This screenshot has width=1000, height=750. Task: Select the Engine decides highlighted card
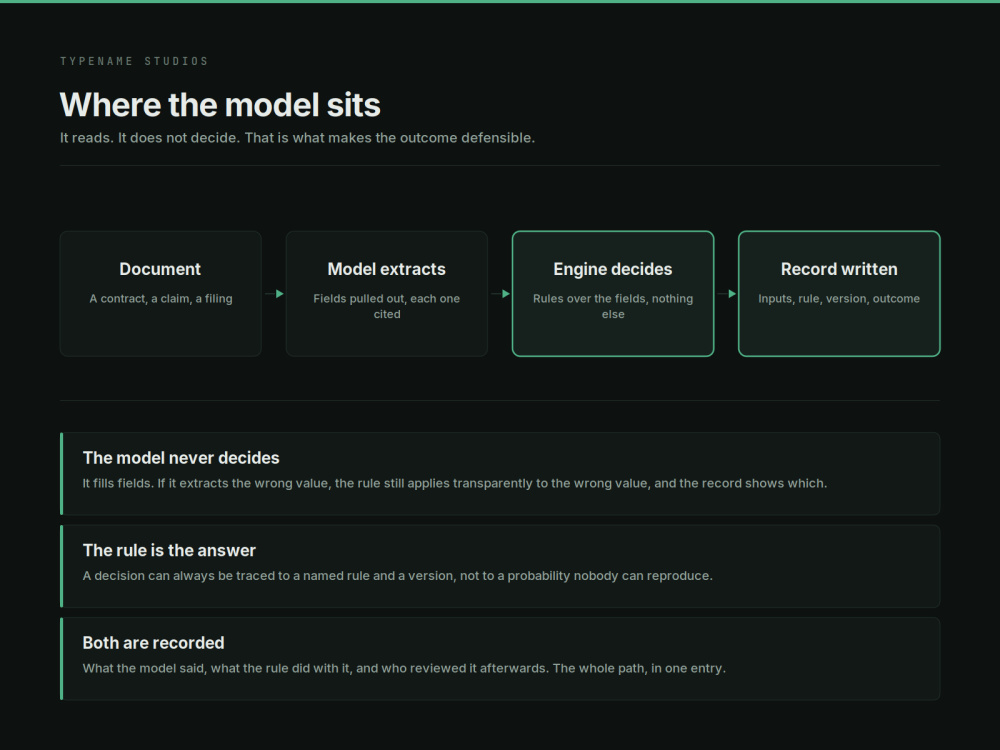613,293
